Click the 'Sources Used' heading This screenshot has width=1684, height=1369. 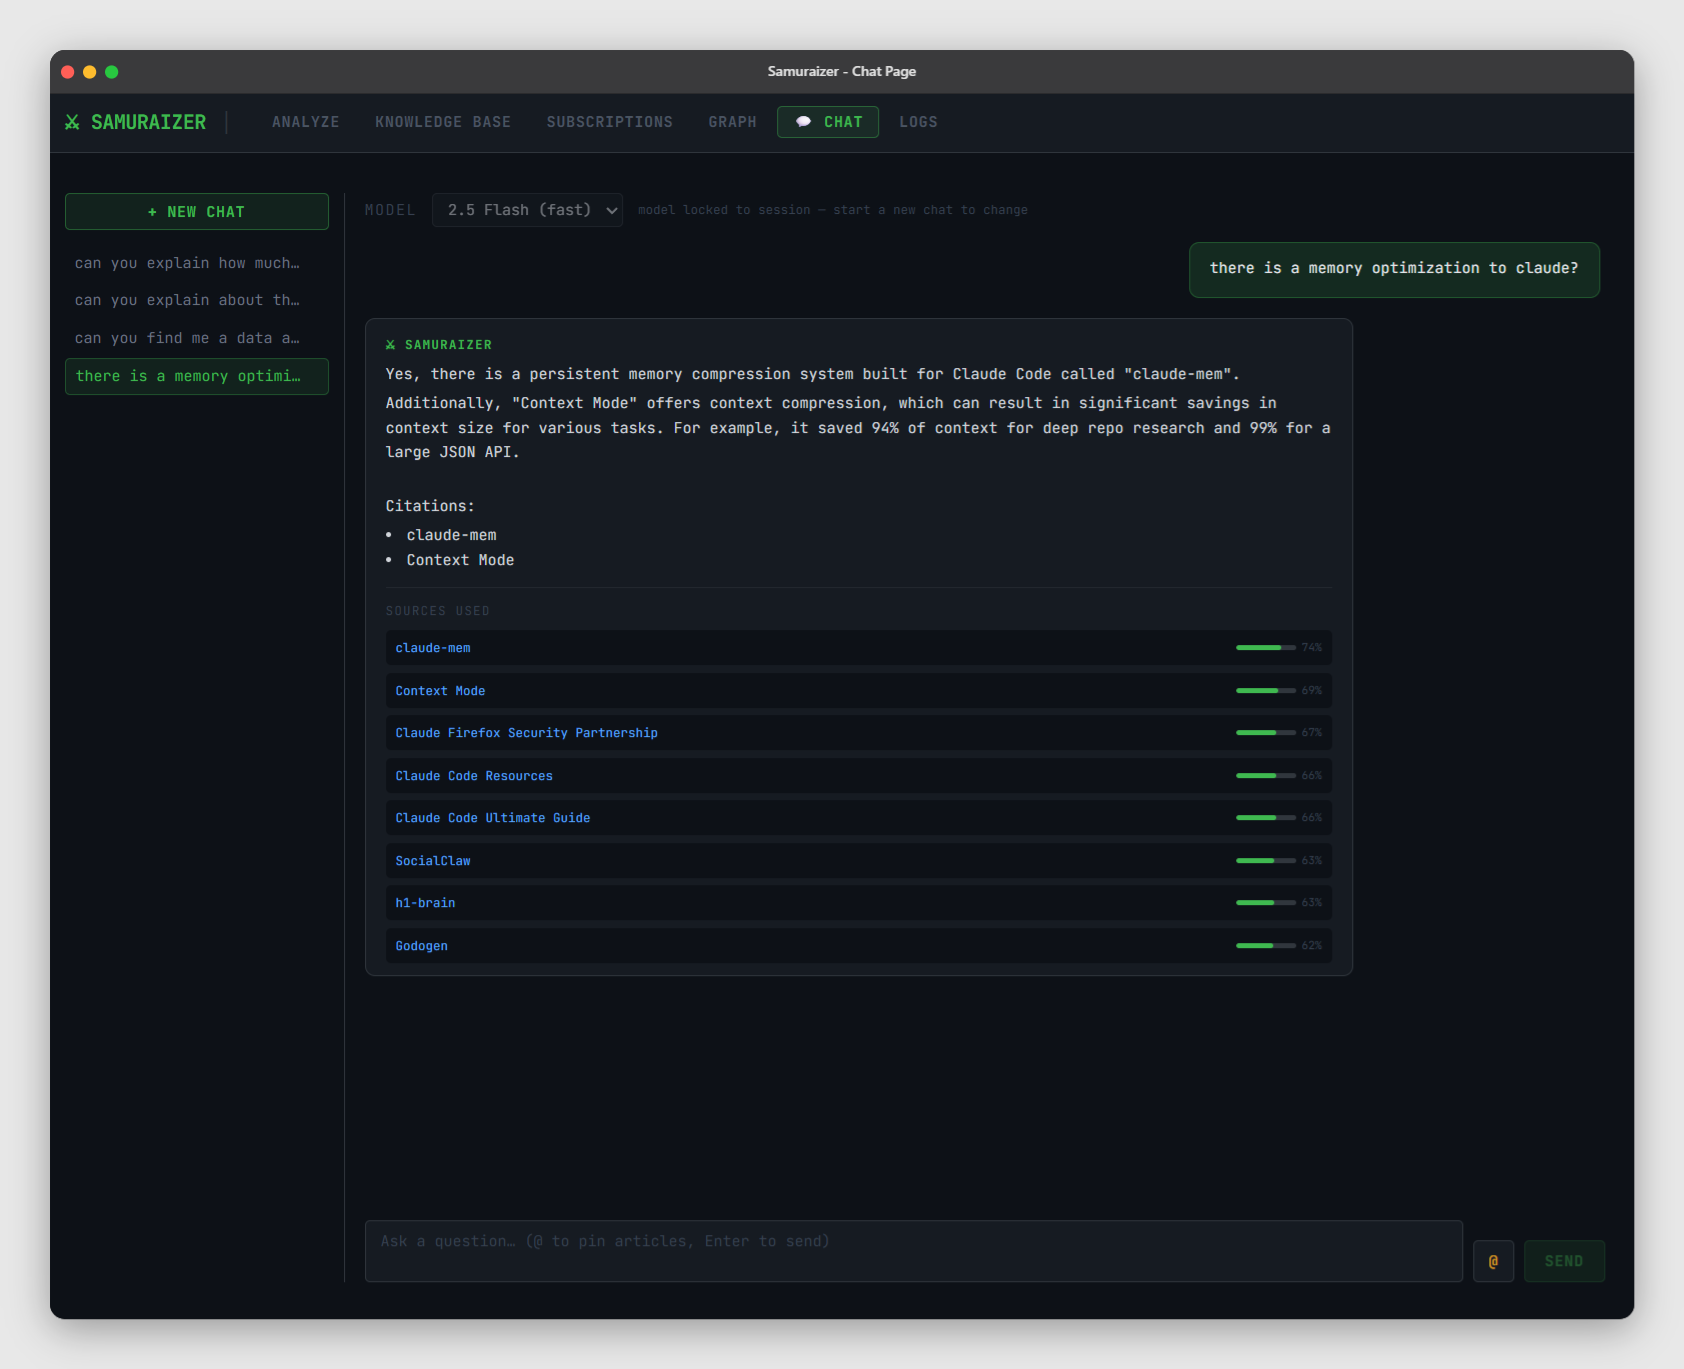438,611
